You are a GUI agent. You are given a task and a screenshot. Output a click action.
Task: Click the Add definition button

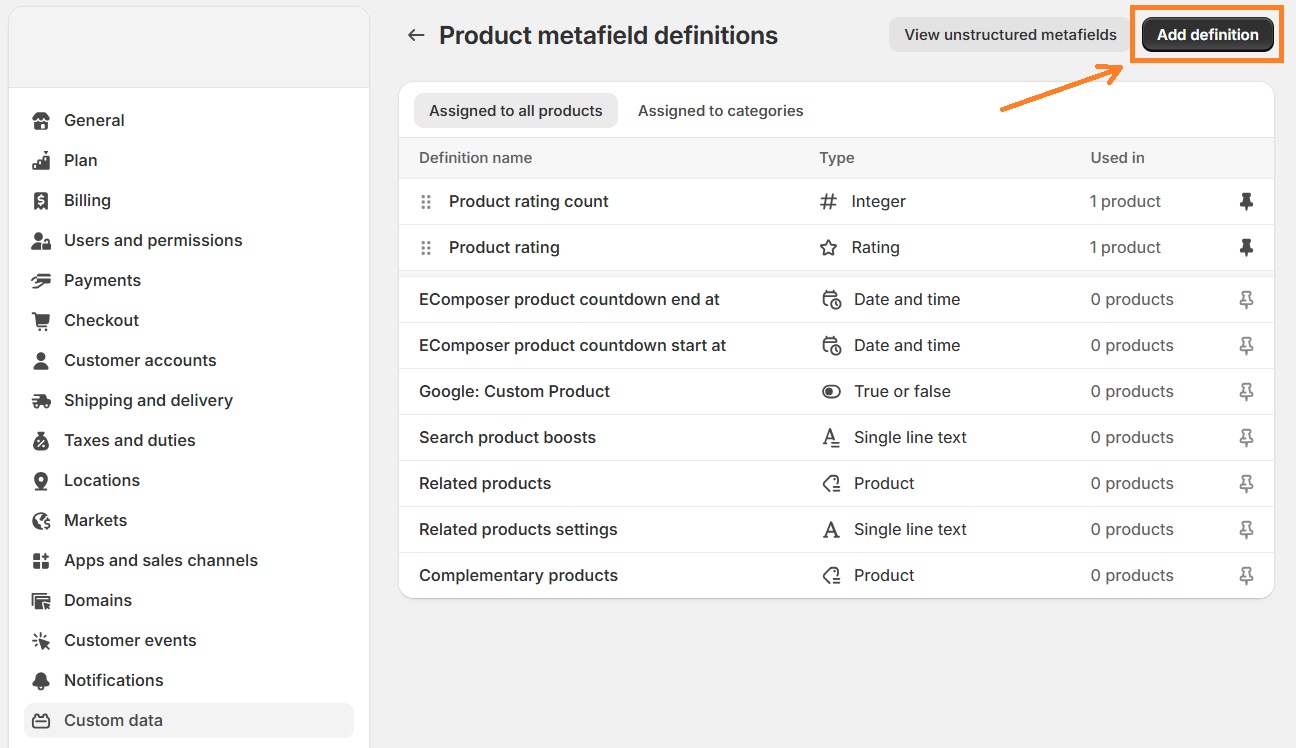click(x=1207, y=33)
